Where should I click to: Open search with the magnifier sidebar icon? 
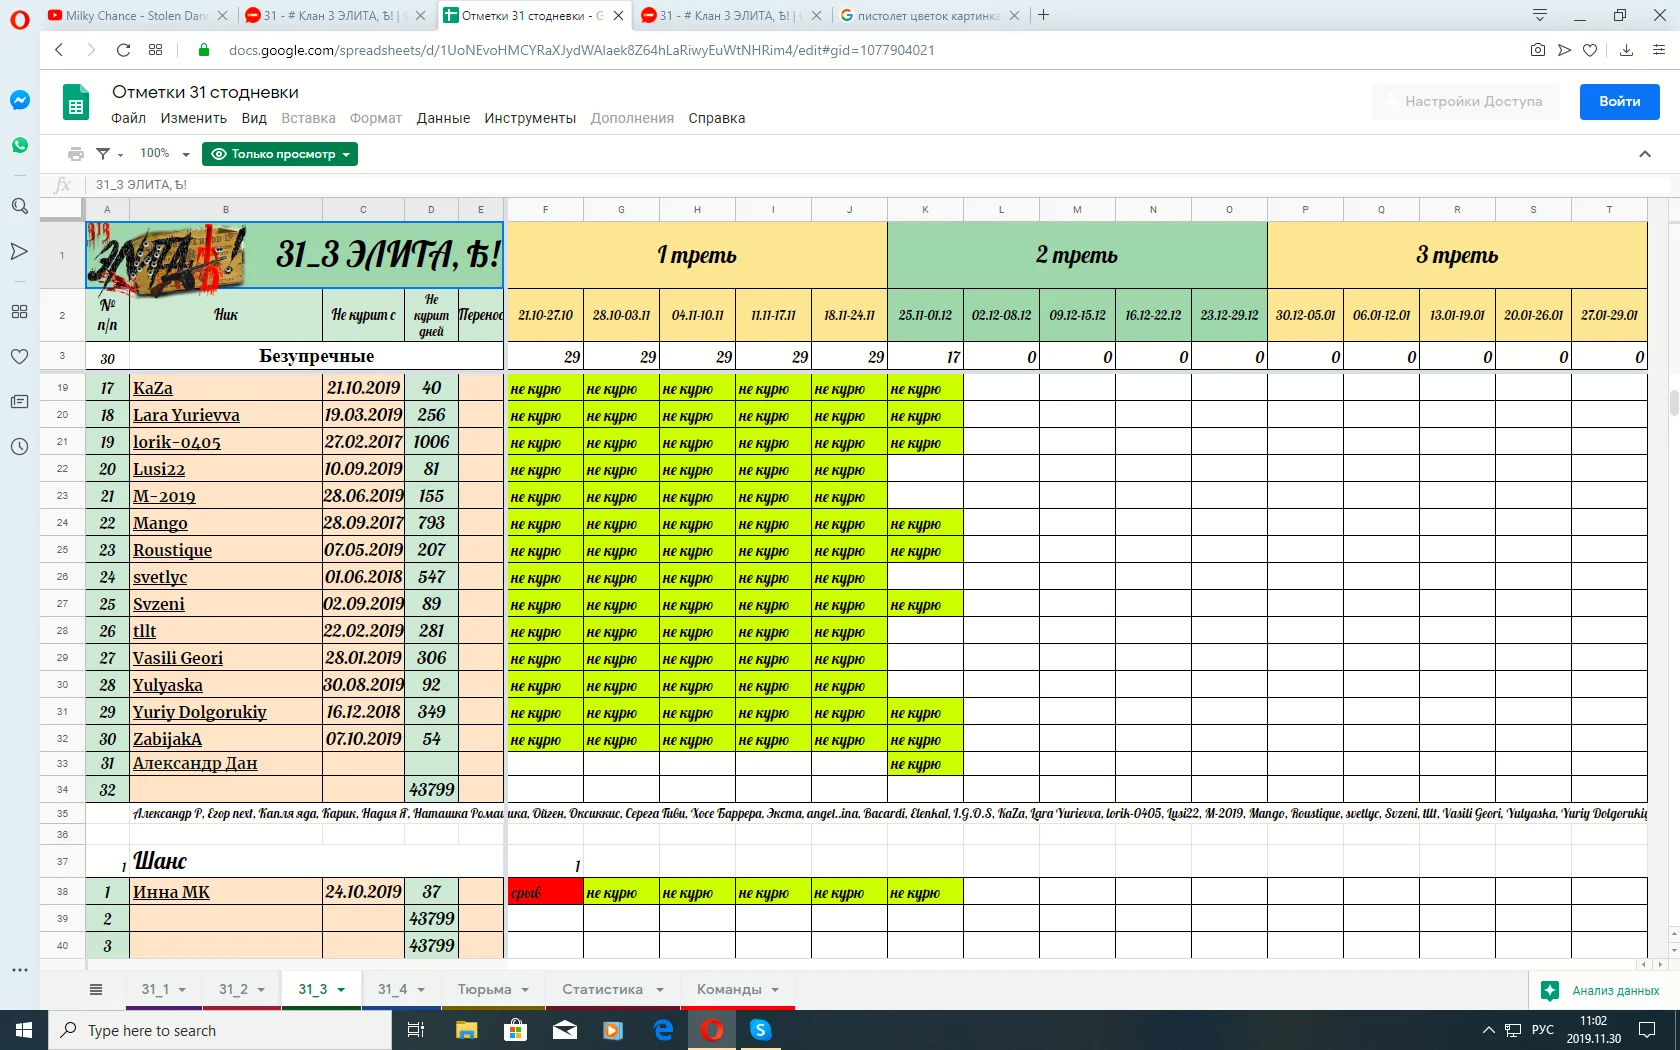(x=19, y=206)
